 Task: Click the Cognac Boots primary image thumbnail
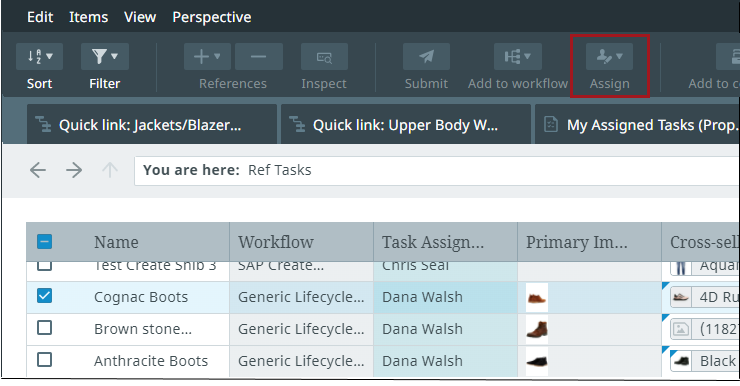click(537, 297)
